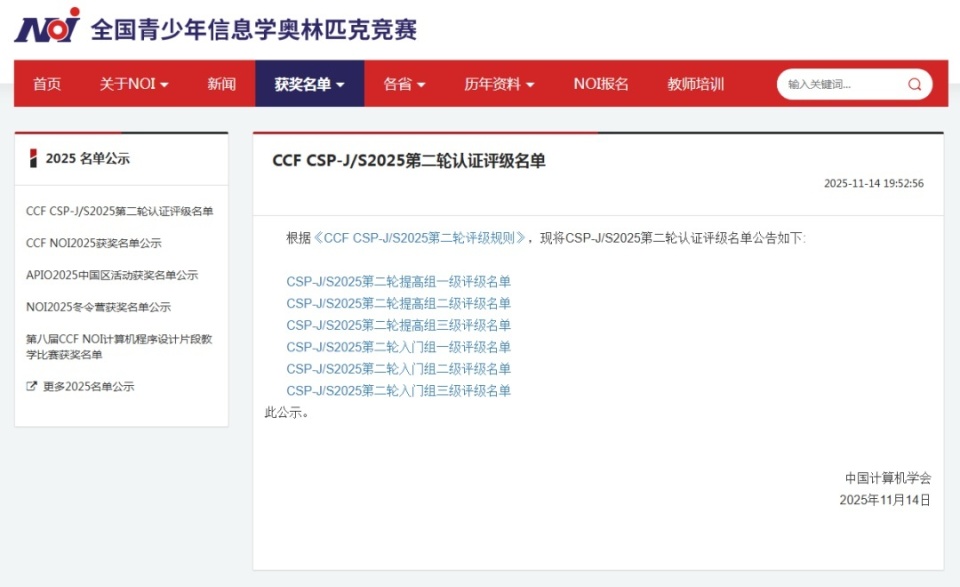Click the external-link icon beside 更多2025名单公示
The height and width of the screenshot is (587, 960).
[31, 386]
